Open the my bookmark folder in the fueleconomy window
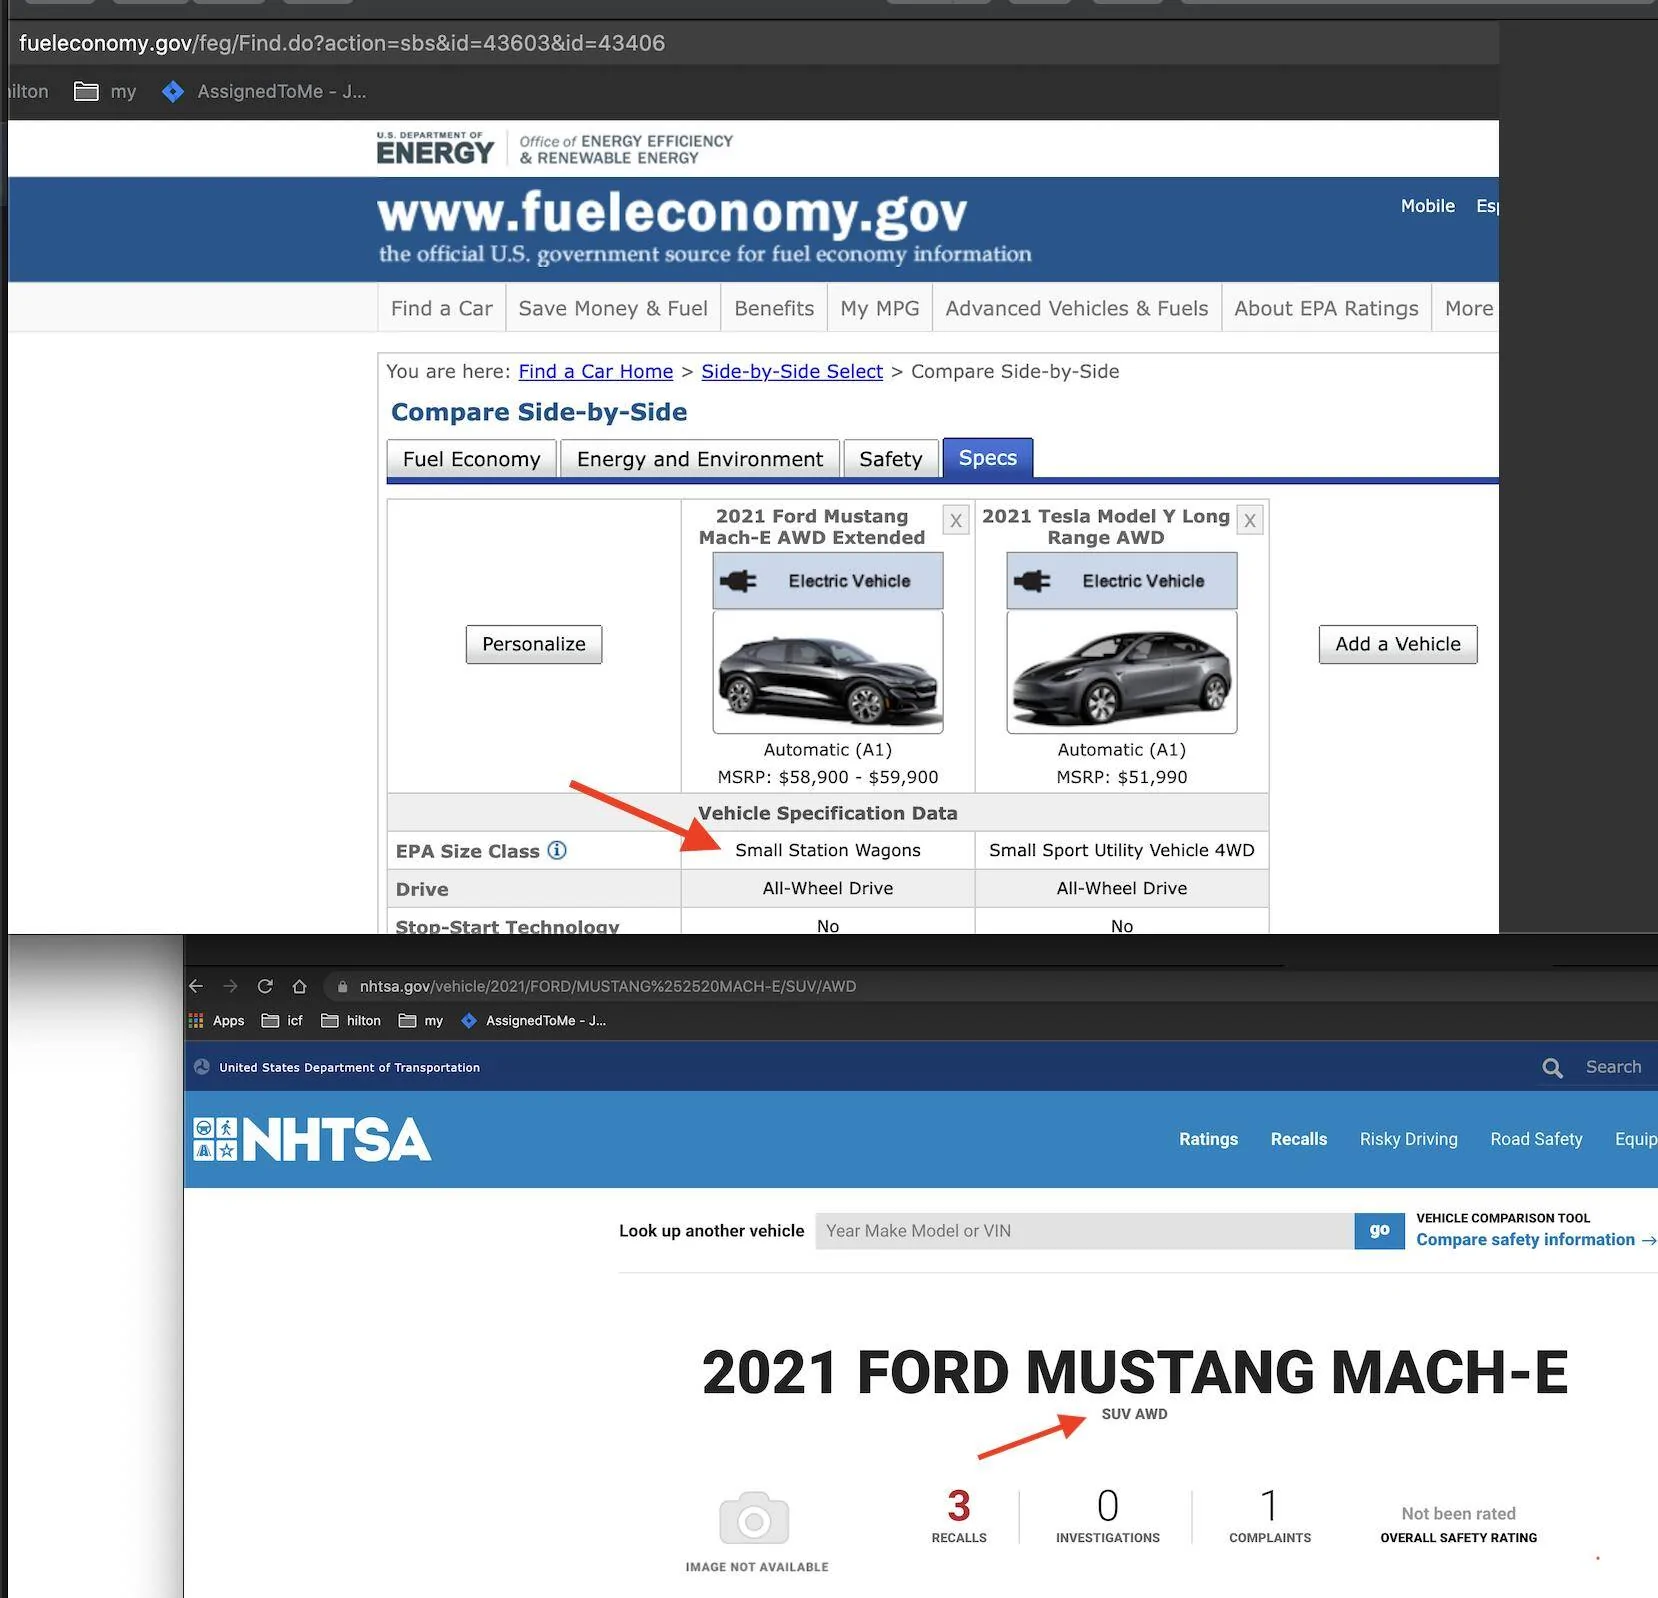The height and width of the screenshot is (1598, 1658). (x=106, y=92)
